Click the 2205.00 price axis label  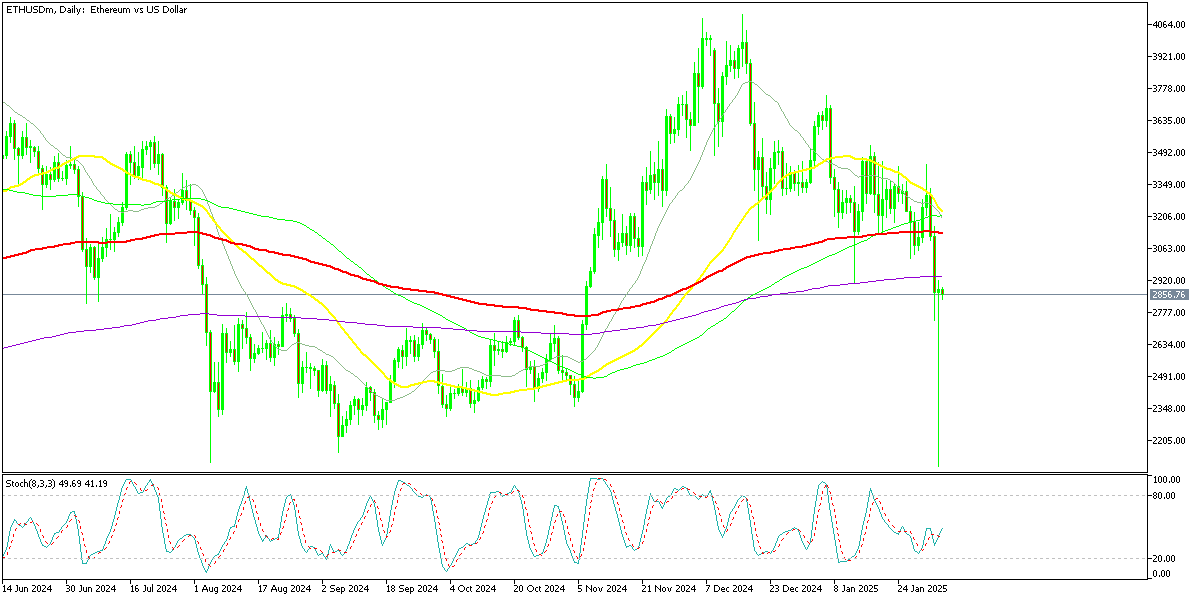[1169, 441]
